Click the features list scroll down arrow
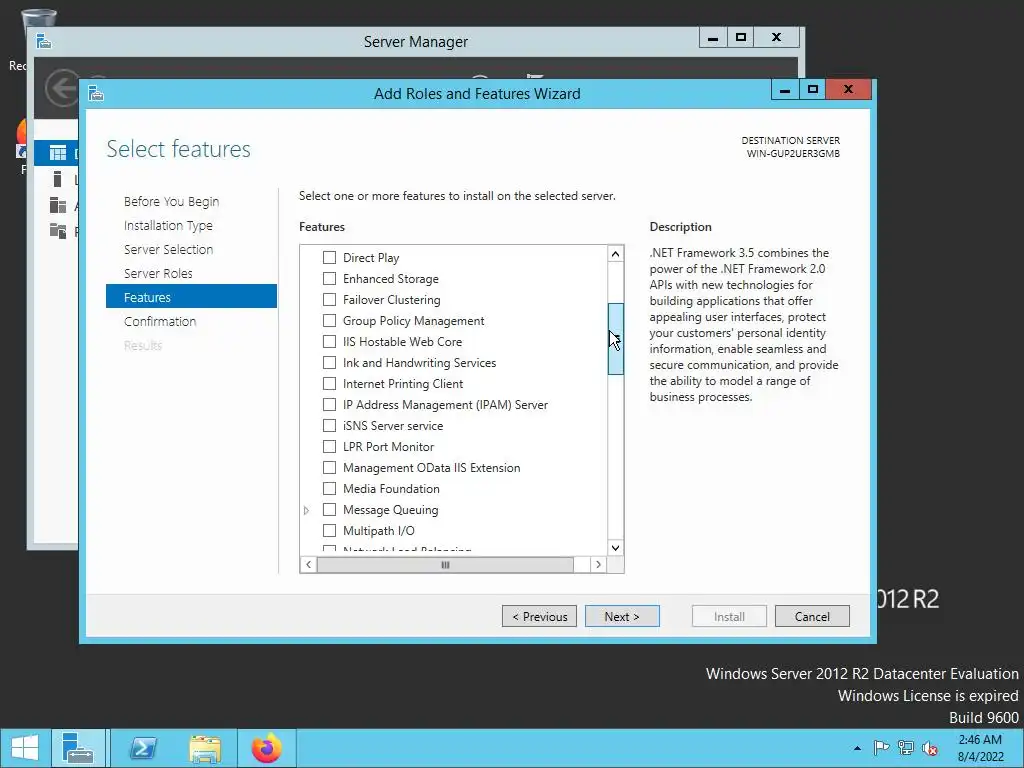This screenshot has width=1024, height=768. 615,547
